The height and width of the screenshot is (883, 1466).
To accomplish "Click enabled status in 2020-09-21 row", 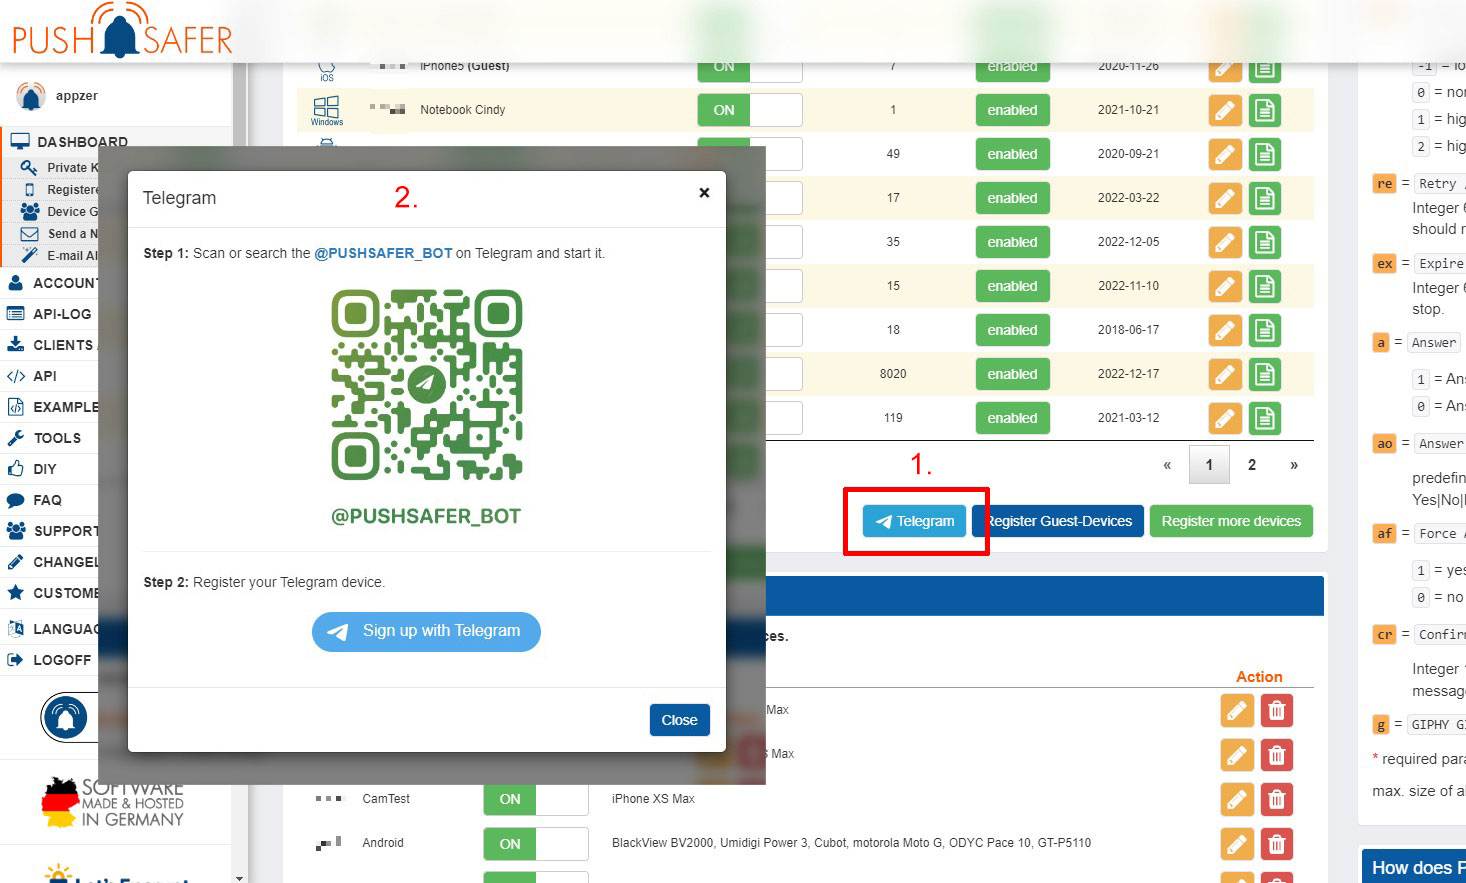I will click(x=1012, y=154).
